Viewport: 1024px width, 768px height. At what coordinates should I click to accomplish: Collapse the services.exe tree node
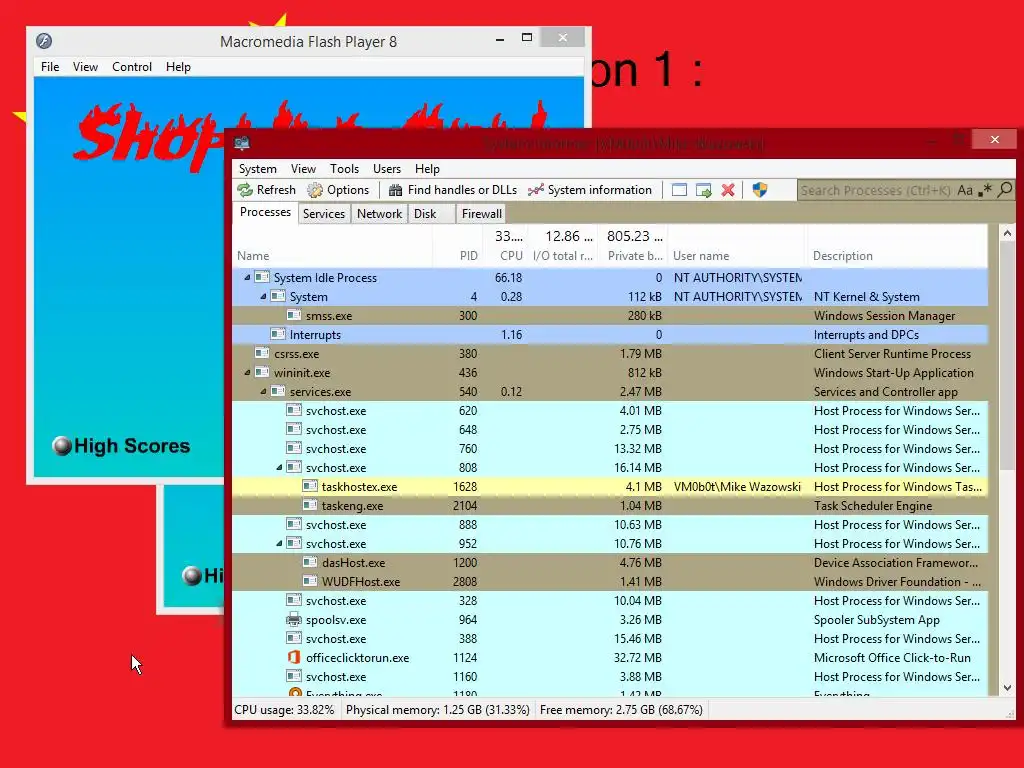[x=263, y=392]
